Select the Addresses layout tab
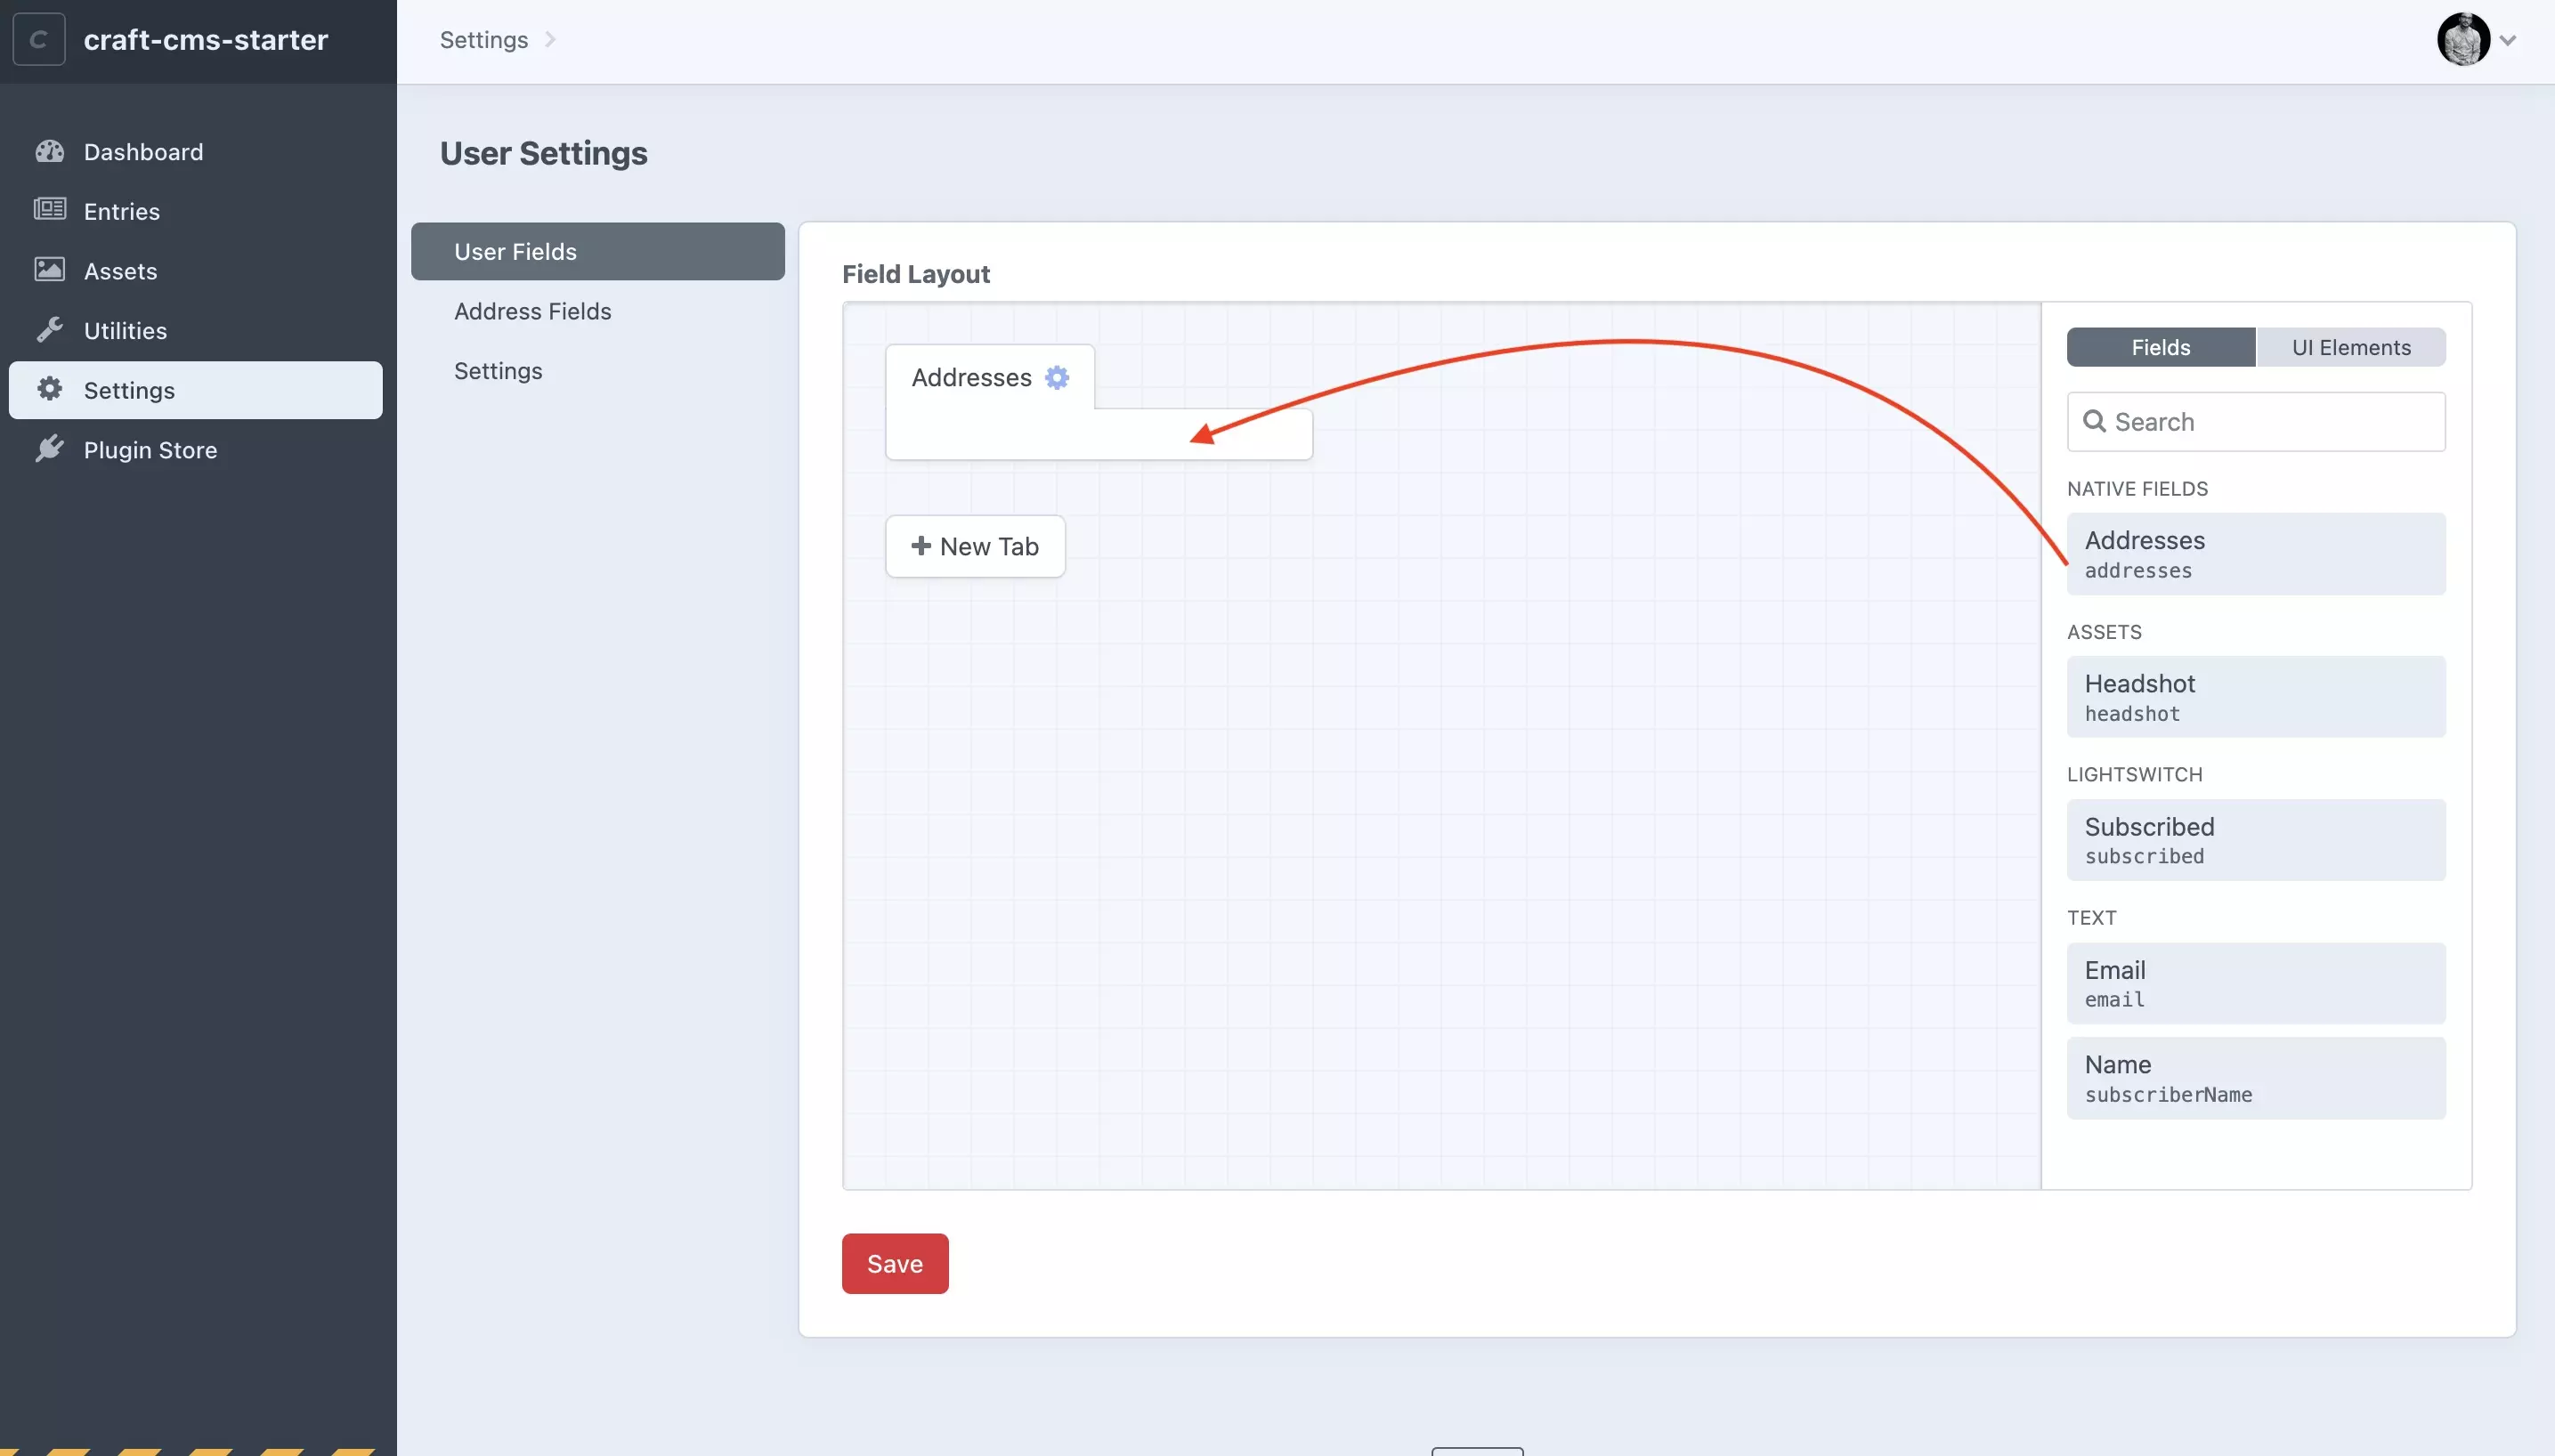Image resolution: width=2555 pixels, height=1456 pixels. [x=990, y=377]
